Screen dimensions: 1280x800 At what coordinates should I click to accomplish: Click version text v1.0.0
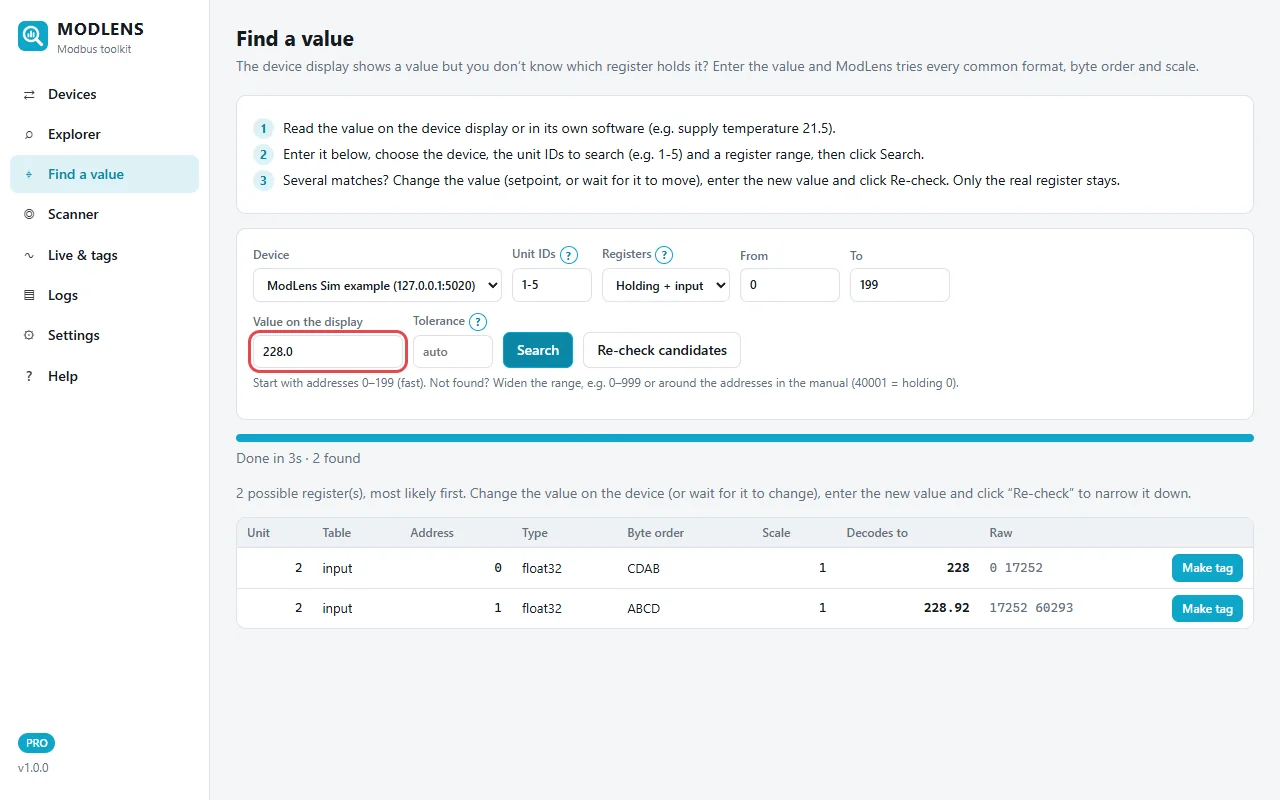point(33,768)
